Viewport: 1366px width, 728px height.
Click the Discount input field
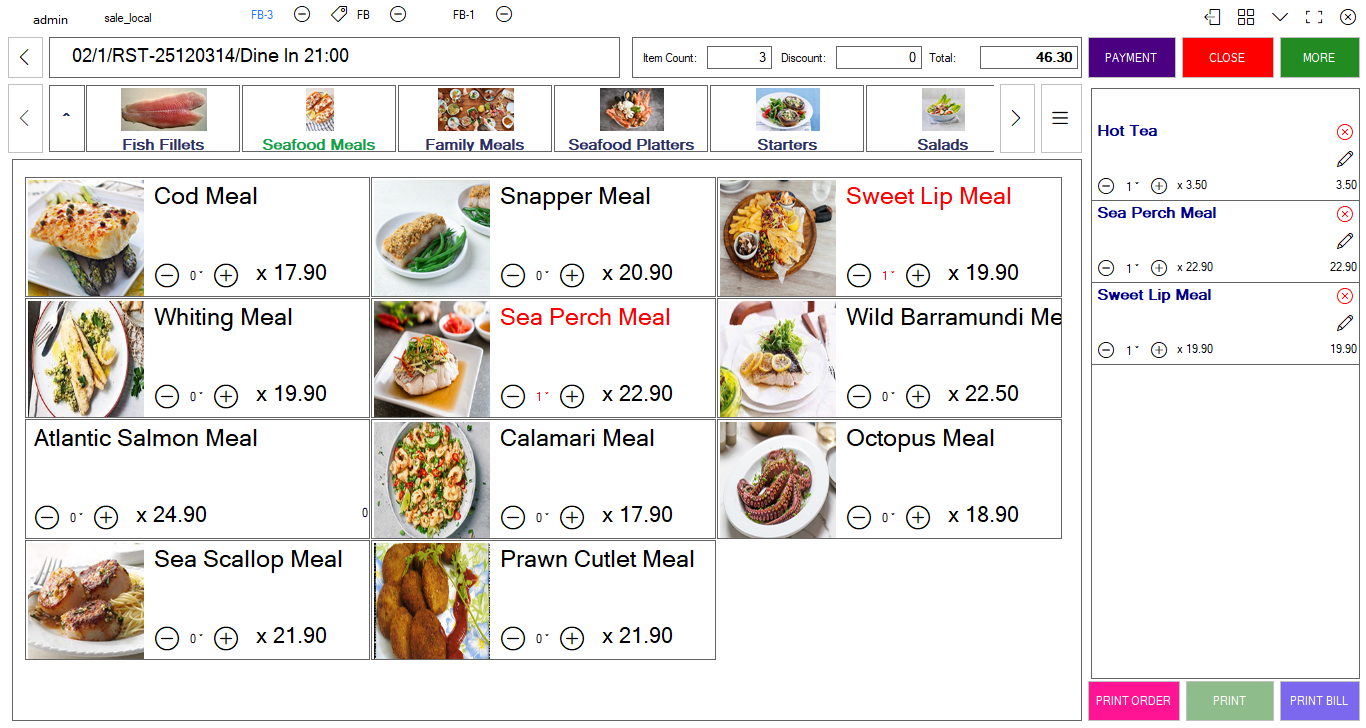pyautogui.click(x=879, y=58)
